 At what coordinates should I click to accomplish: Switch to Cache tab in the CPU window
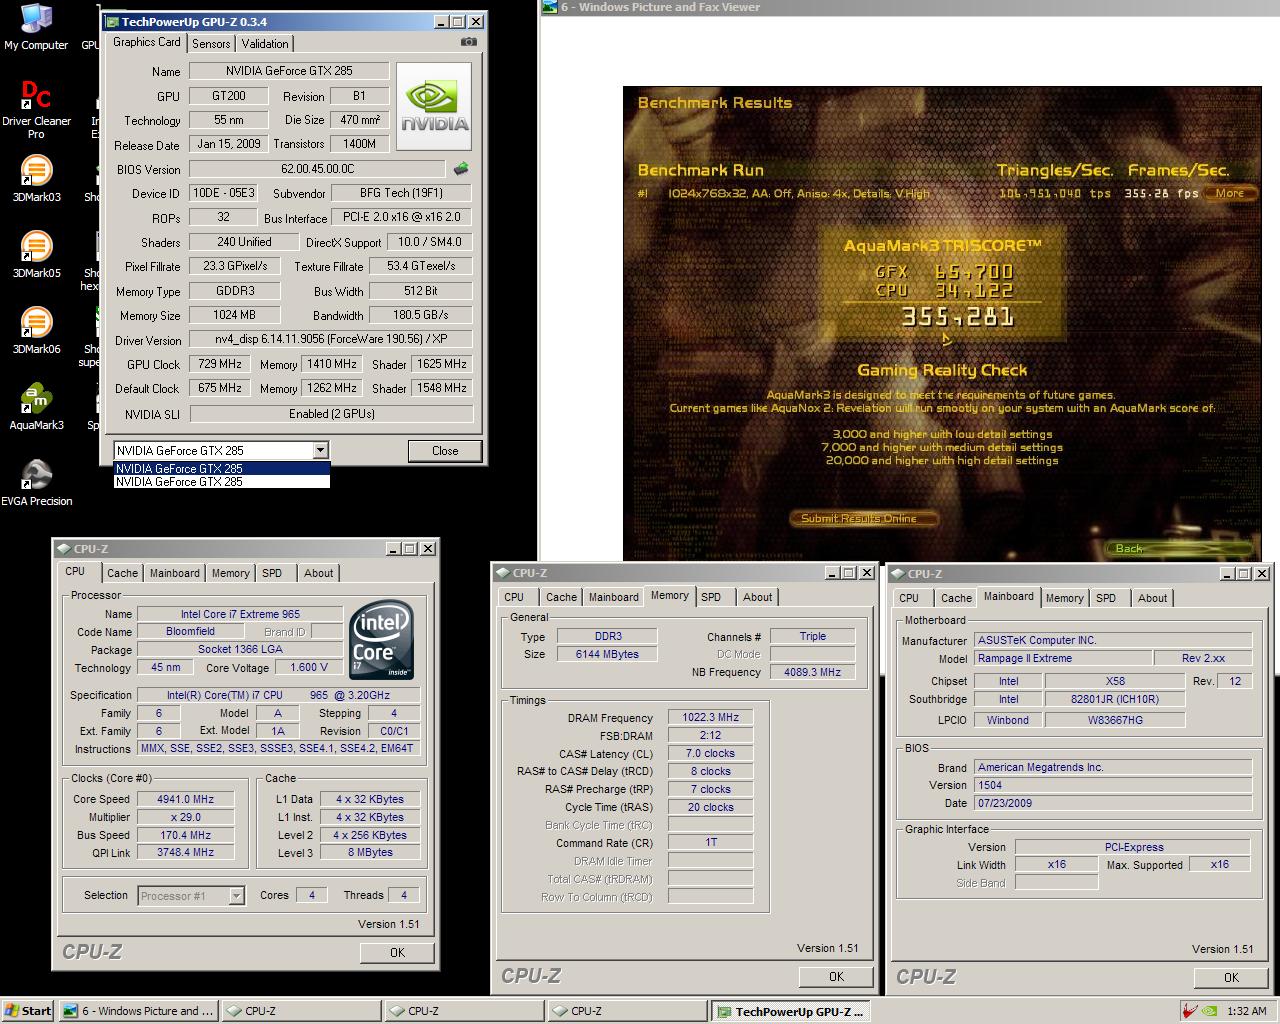coord(122,573)
